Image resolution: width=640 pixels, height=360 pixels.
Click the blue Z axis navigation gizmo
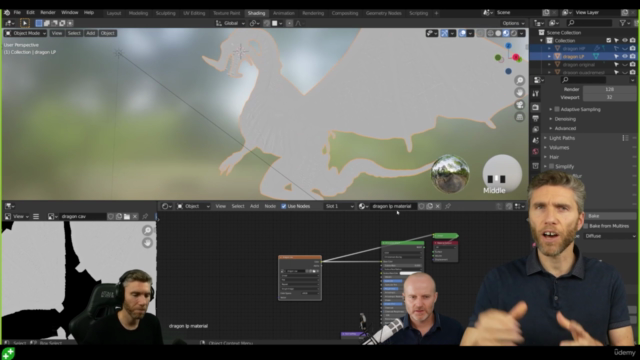(x=508, y=46)
